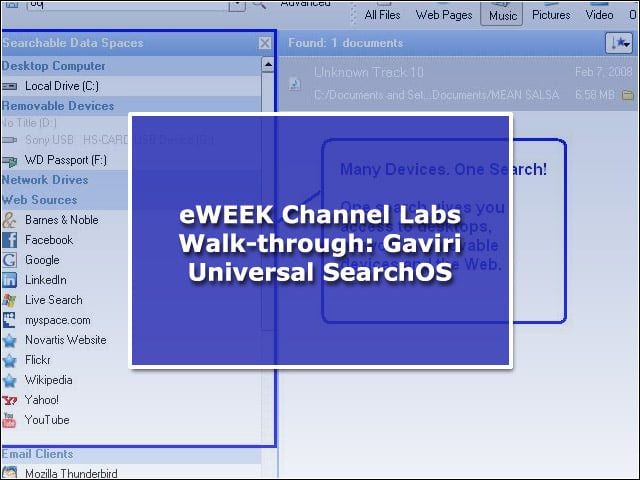Click the Mozilla Thunderbird icon

click(x=9, y=473)
